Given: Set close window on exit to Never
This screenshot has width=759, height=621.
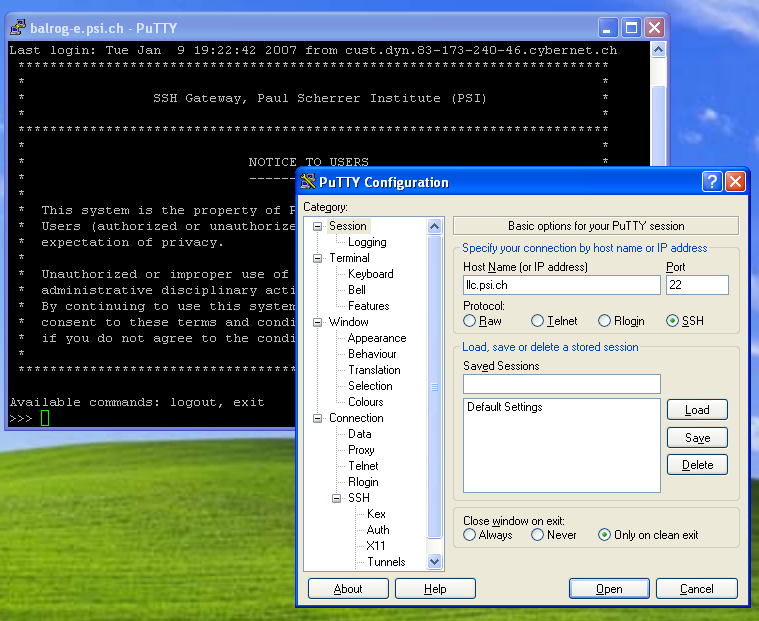Looking at the screenshot, I should pos(537,535).
